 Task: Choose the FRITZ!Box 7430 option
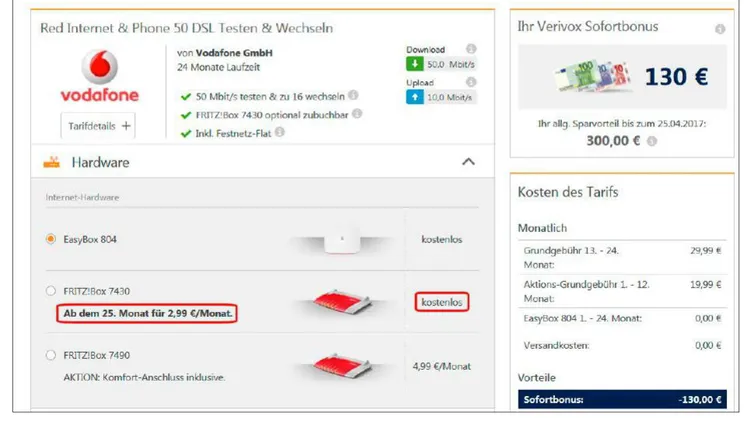coord(51,291)
